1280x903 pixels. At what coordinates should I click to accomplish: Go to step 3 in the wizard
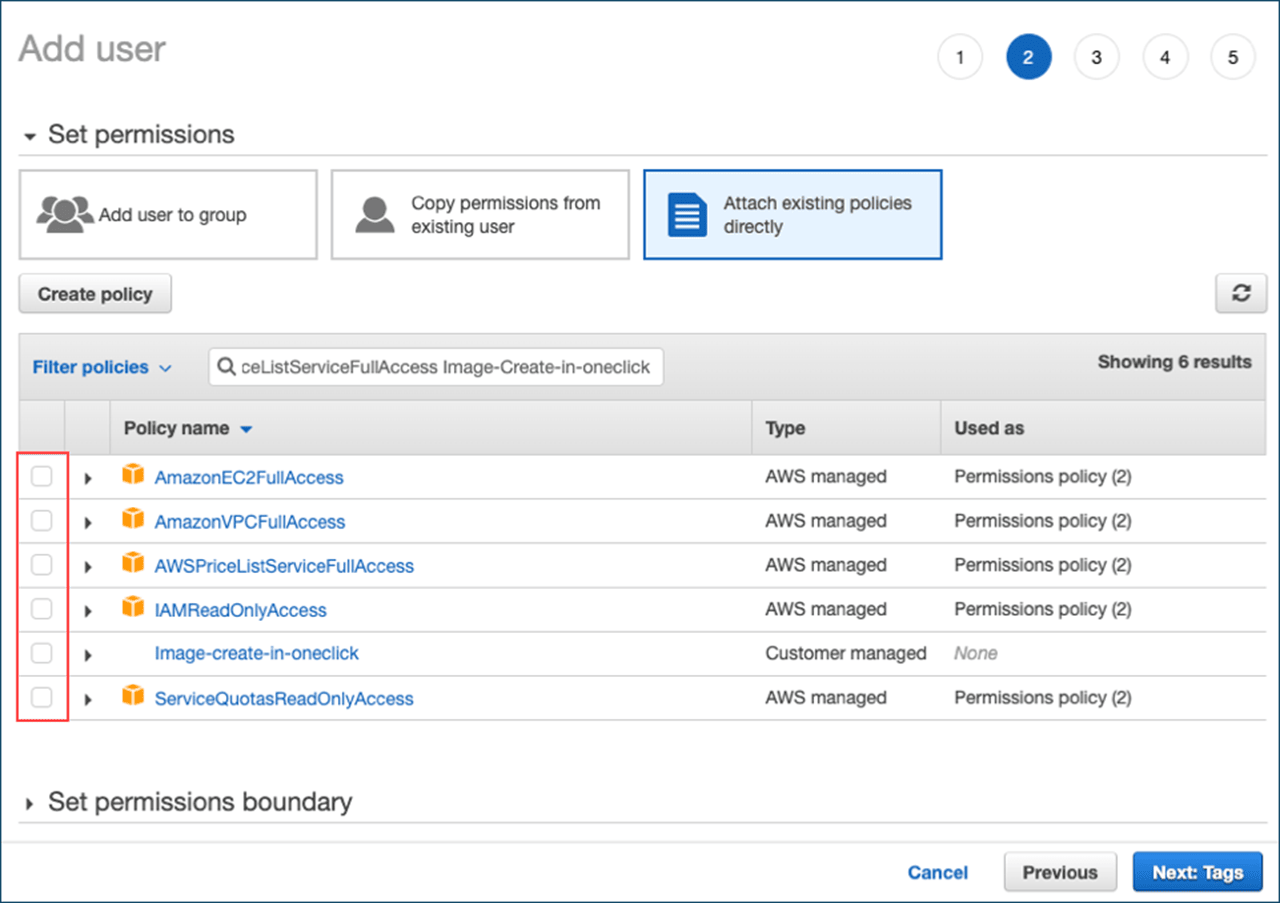pos(1096,58)
